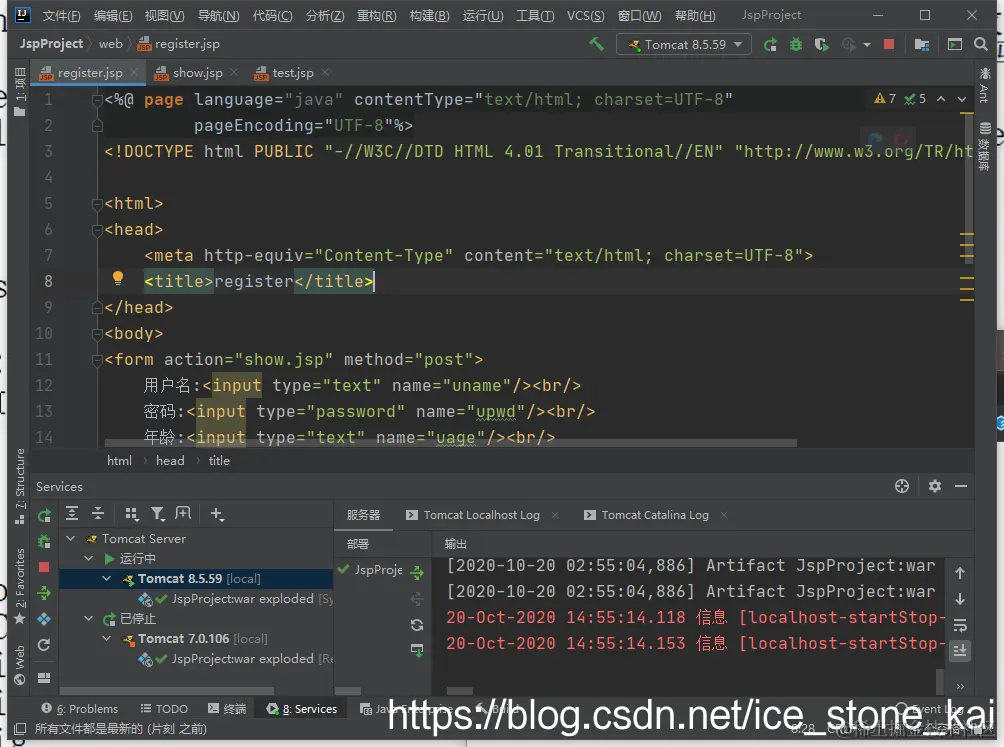Open the 帮助(H) menu
Image resolution: width=1004 pixels, height=747 pixels.
point(695,15)
